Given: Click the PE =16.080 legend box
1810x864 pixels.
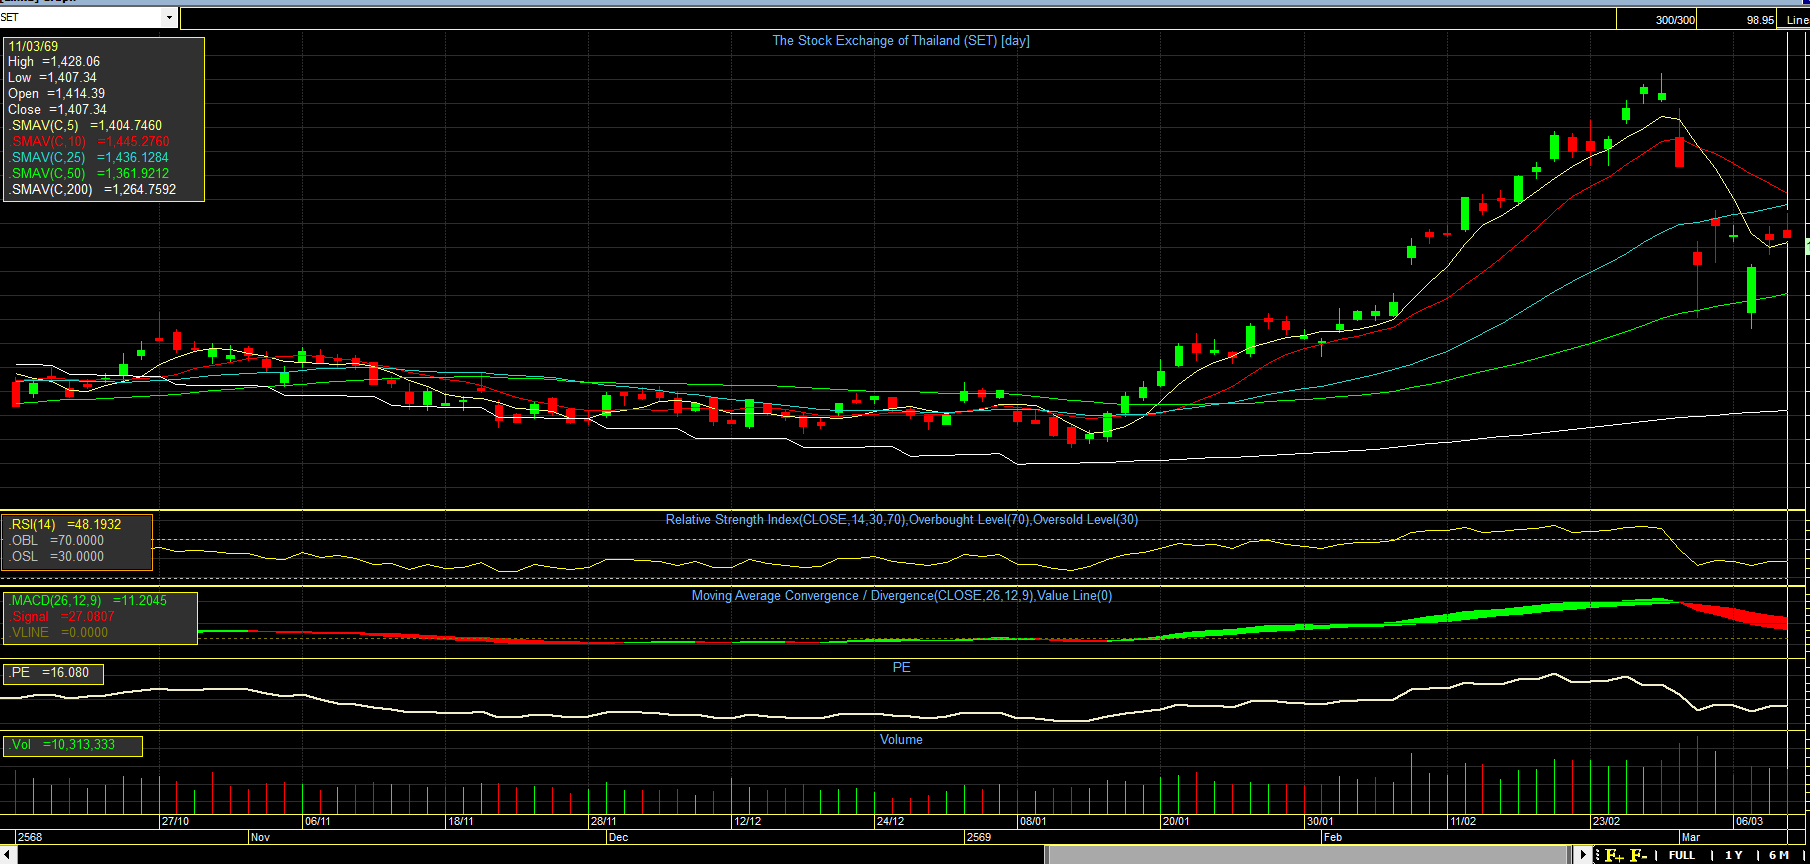Looking at the screenshot, I should click(53, 674).
